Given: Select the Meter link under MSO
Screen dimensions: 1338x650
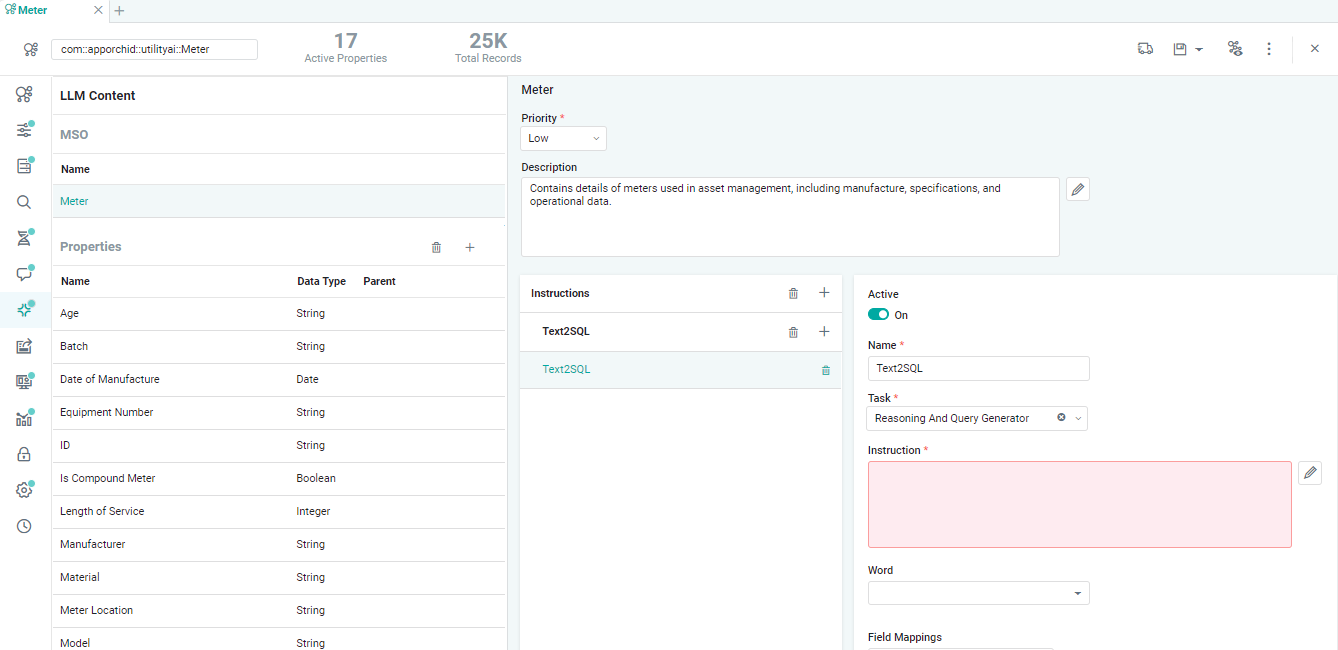Looking at the screenshot, I should pos(74,201).
